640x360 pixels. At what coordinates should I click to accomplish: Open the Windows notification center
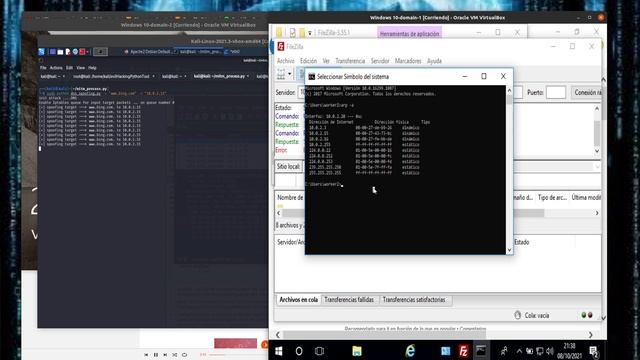click(594, 351)
